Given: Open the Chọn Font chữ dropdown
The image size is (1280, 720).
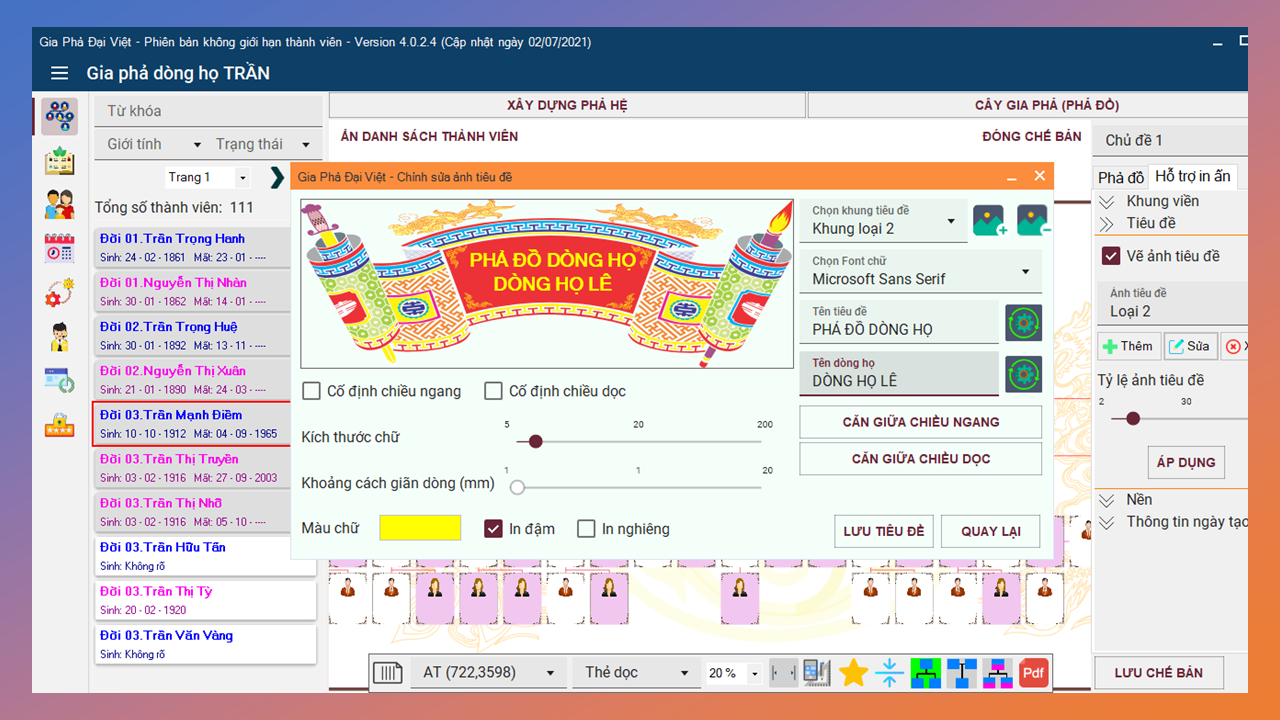Looking at the screenshot, I should [x=921, y=271].
